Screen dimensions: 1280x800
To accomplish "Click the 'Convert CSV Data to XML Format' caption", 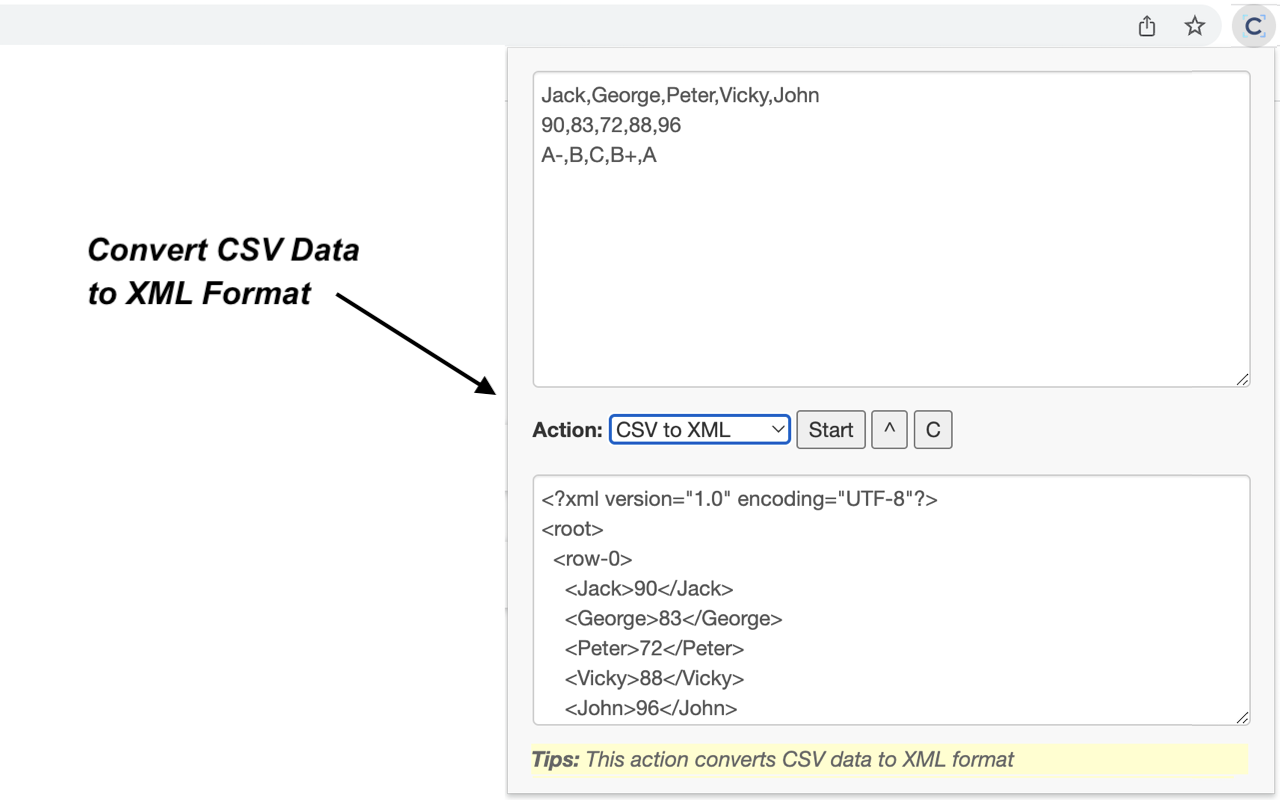I will (x=223, y=271).
